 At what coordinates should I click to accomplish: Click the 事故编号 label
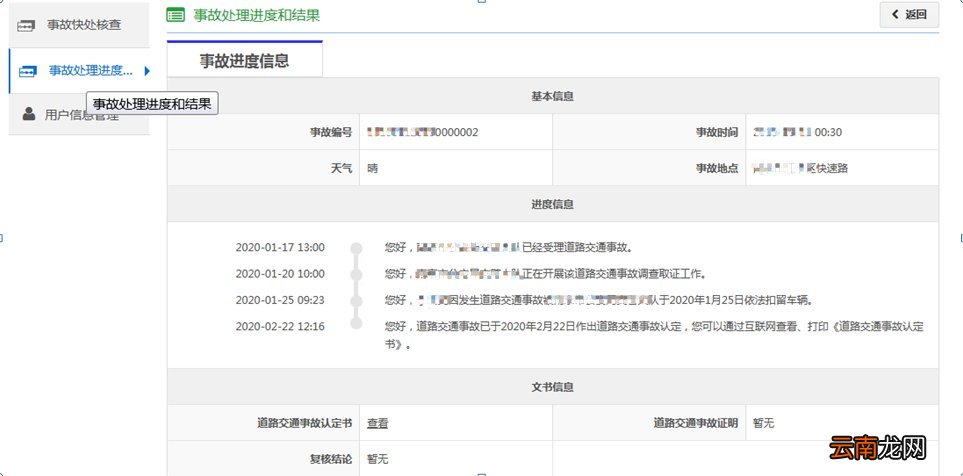(331, 132)
